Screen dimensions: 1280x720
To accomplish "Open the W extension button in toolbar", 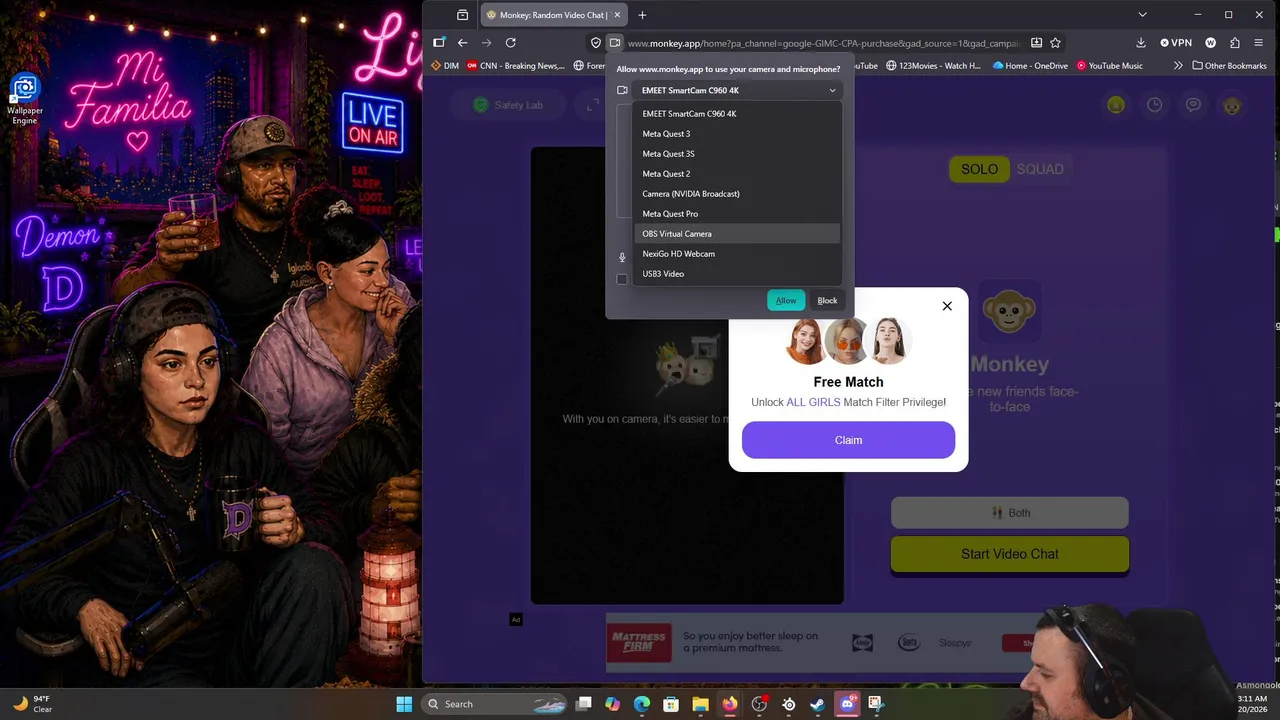I will 1211,43.
